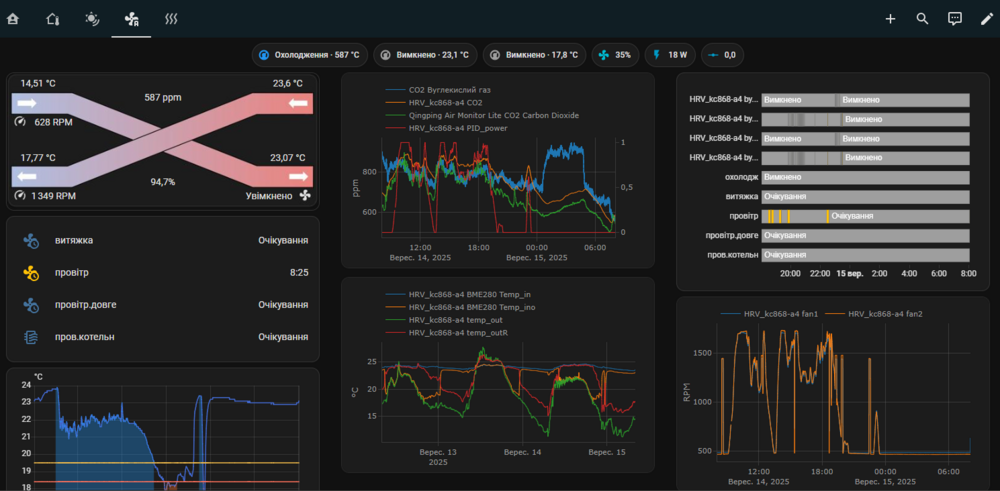Screen dimensions: 1000x491
Task: Click the провітр history timeline bar
Action: (864, 216)
